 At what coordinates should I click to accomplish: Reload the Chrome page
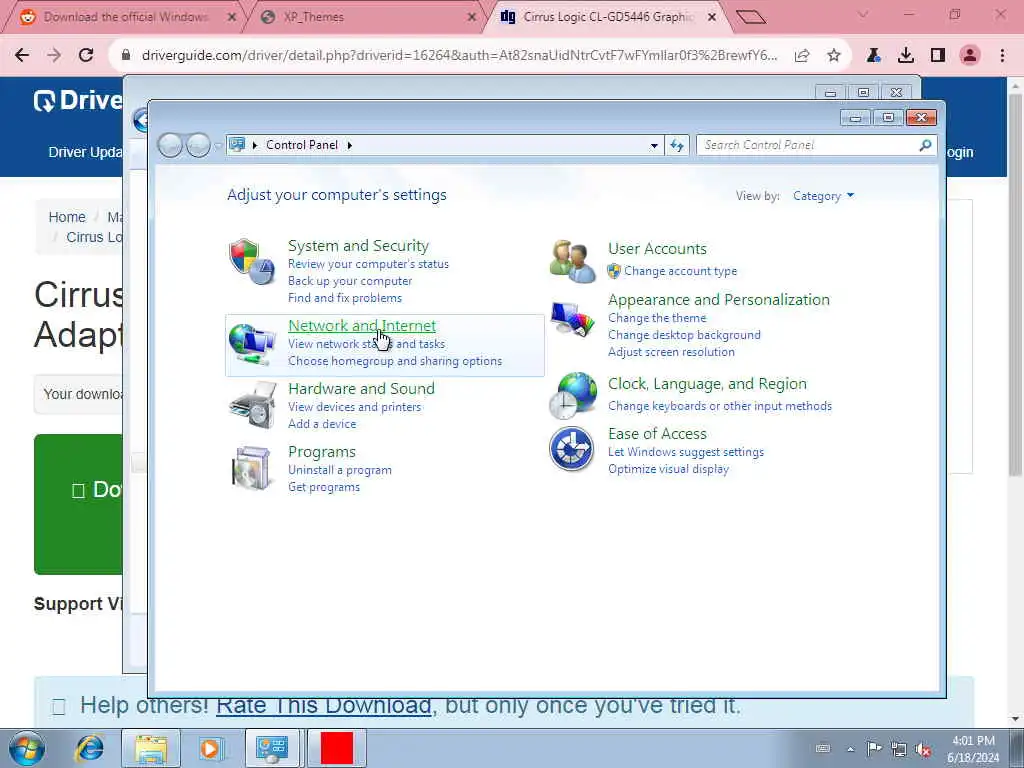pos(86,56)
